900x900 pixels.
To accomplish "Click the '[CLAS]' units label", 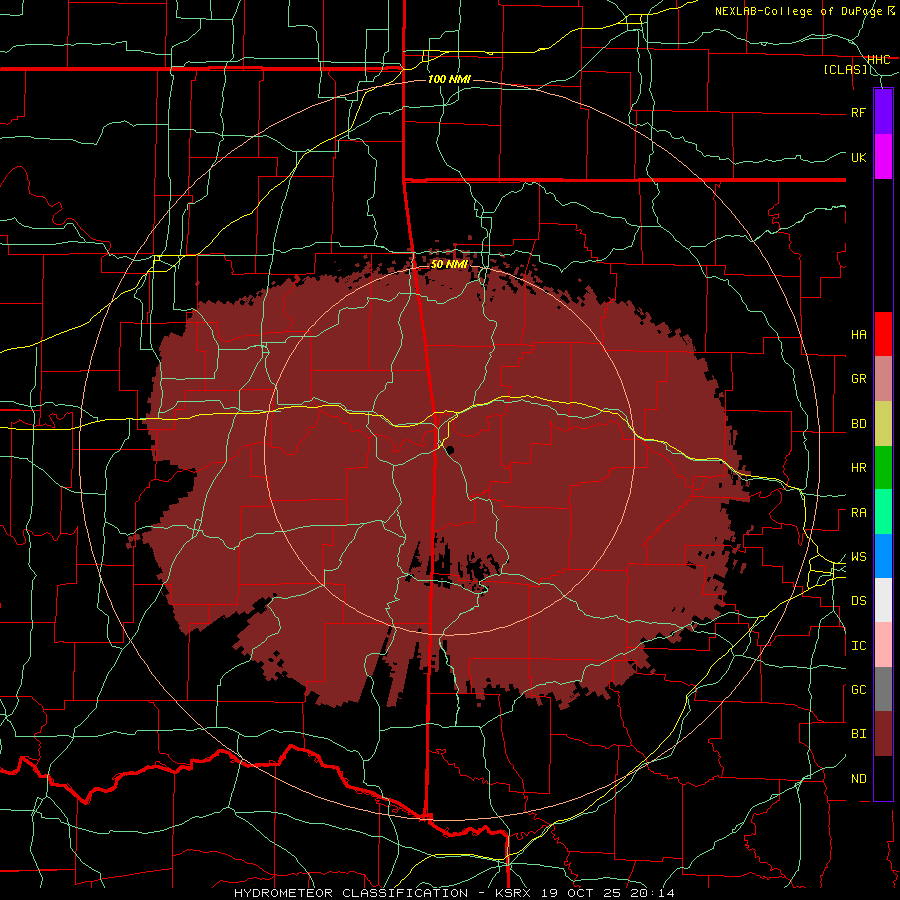I will pyautogui.click(x=845, y=70).
